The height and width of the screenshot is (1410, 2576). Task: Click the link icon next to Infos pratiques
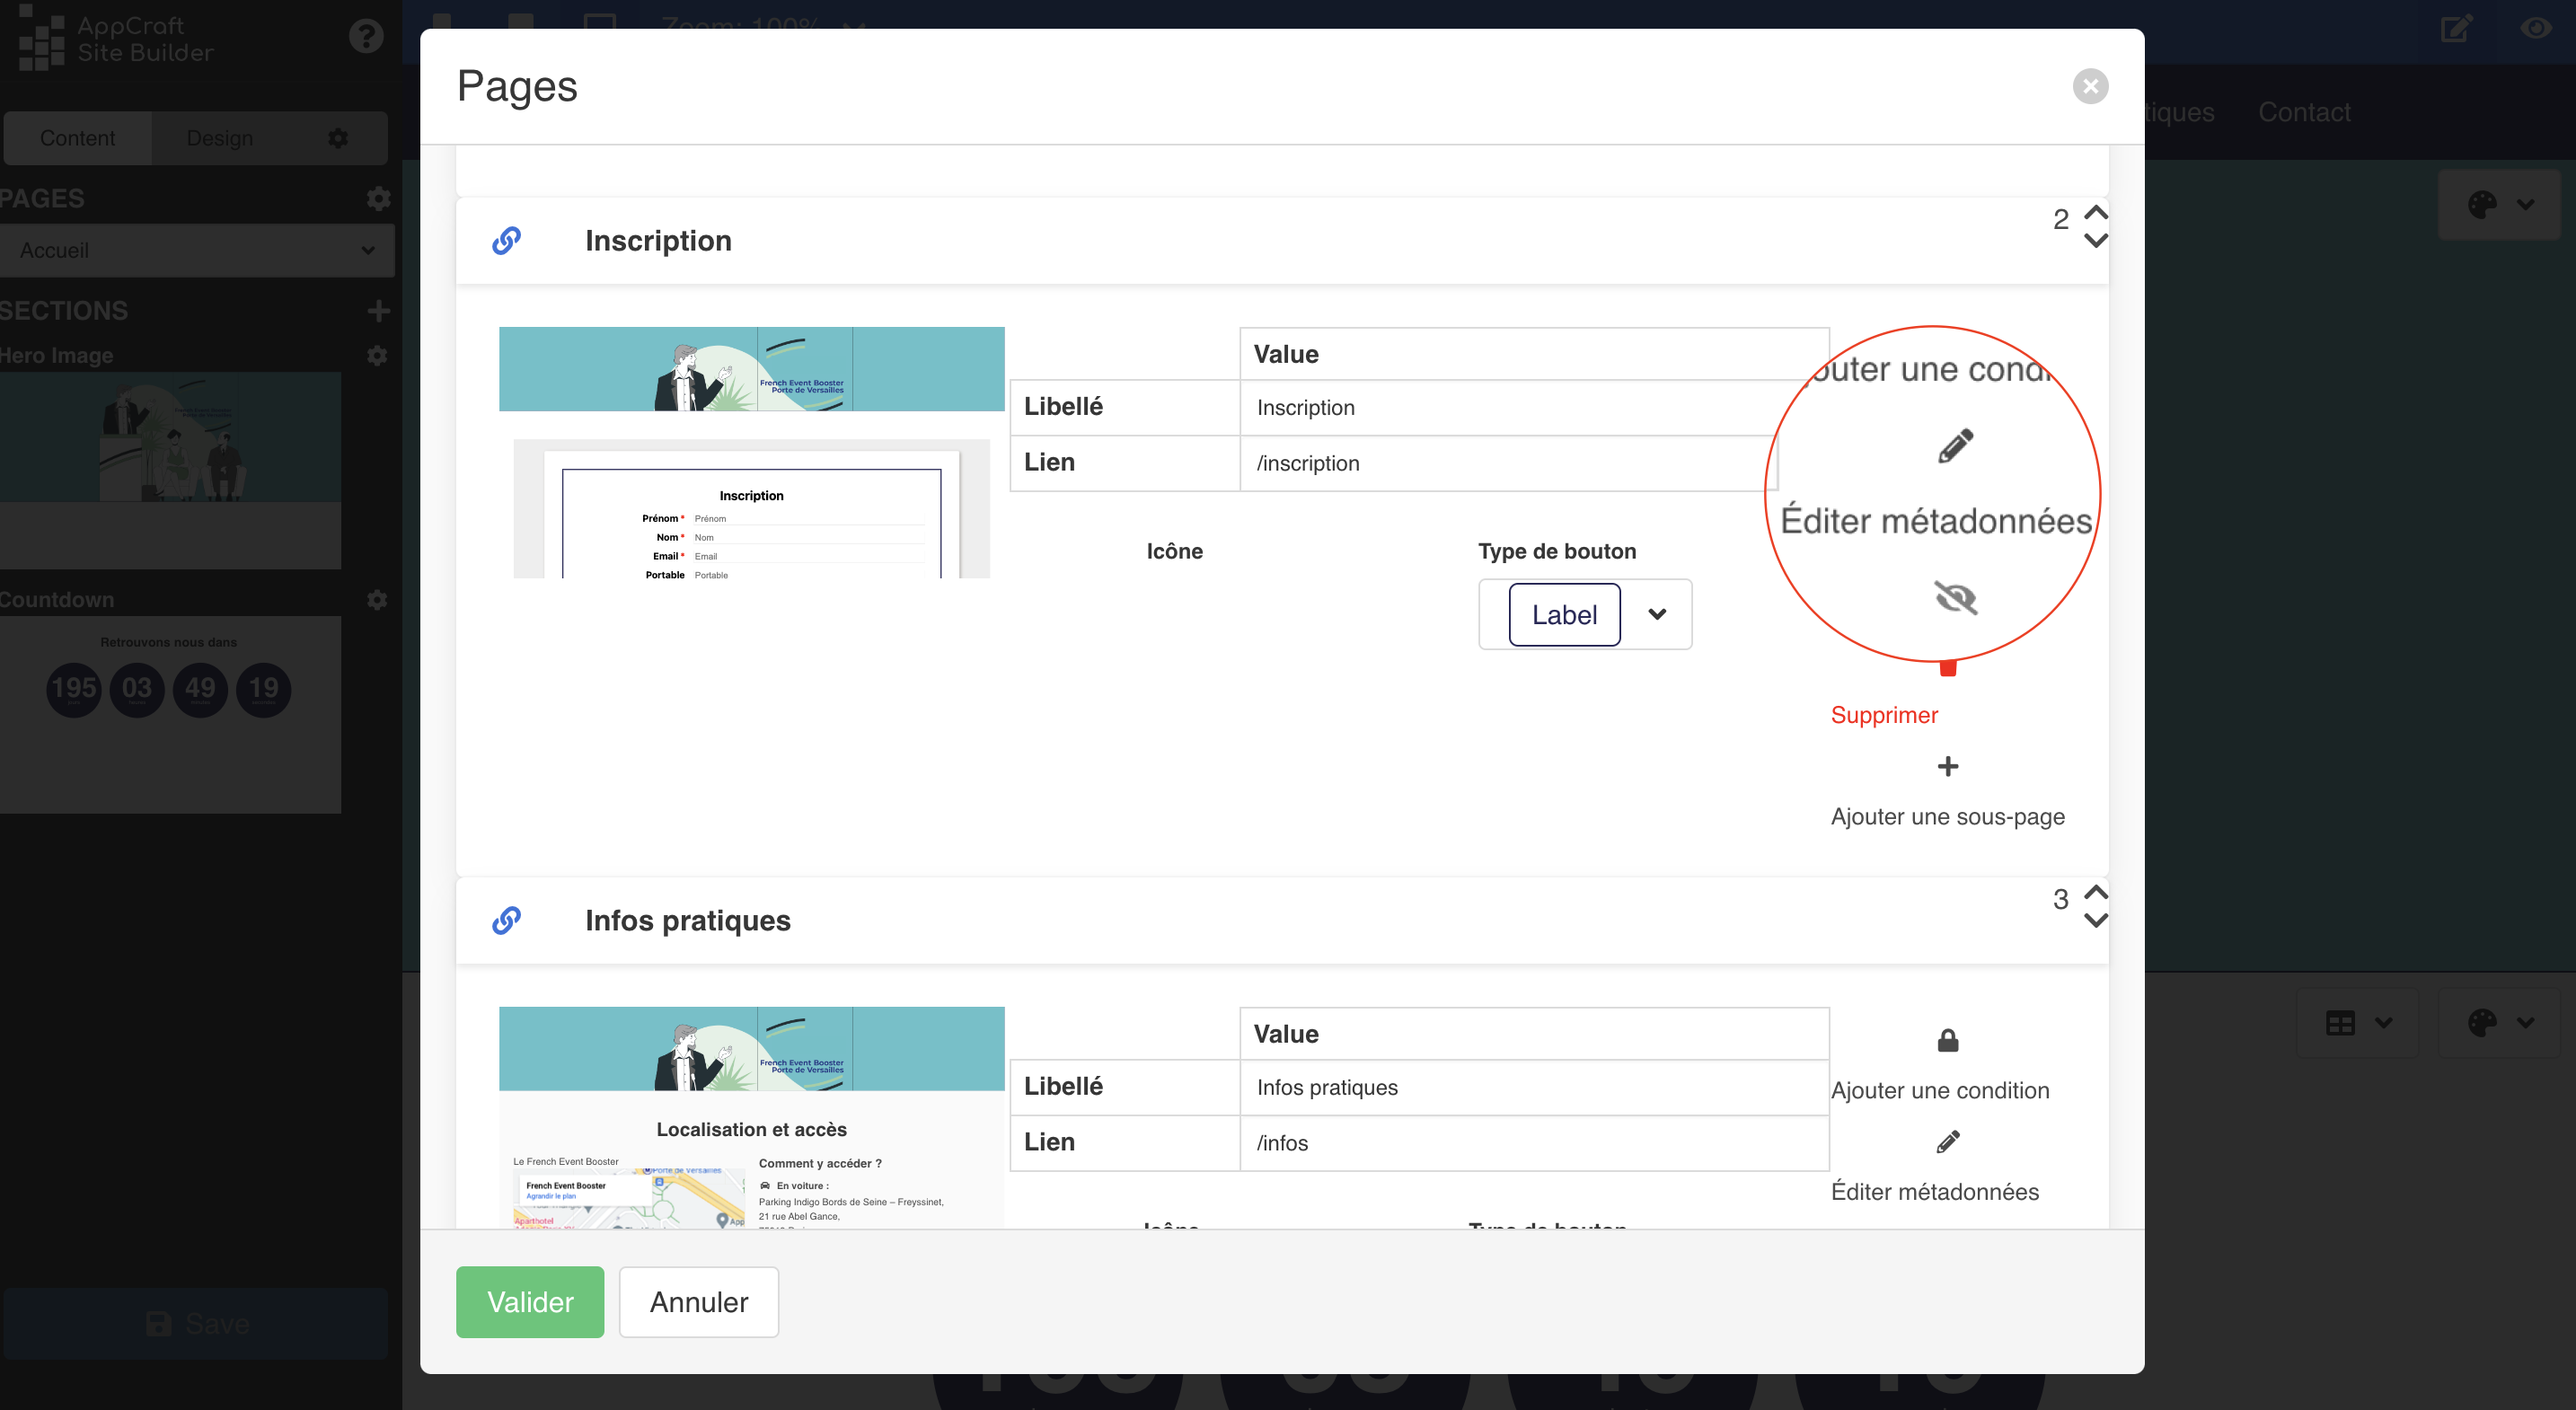coord(506,920)
